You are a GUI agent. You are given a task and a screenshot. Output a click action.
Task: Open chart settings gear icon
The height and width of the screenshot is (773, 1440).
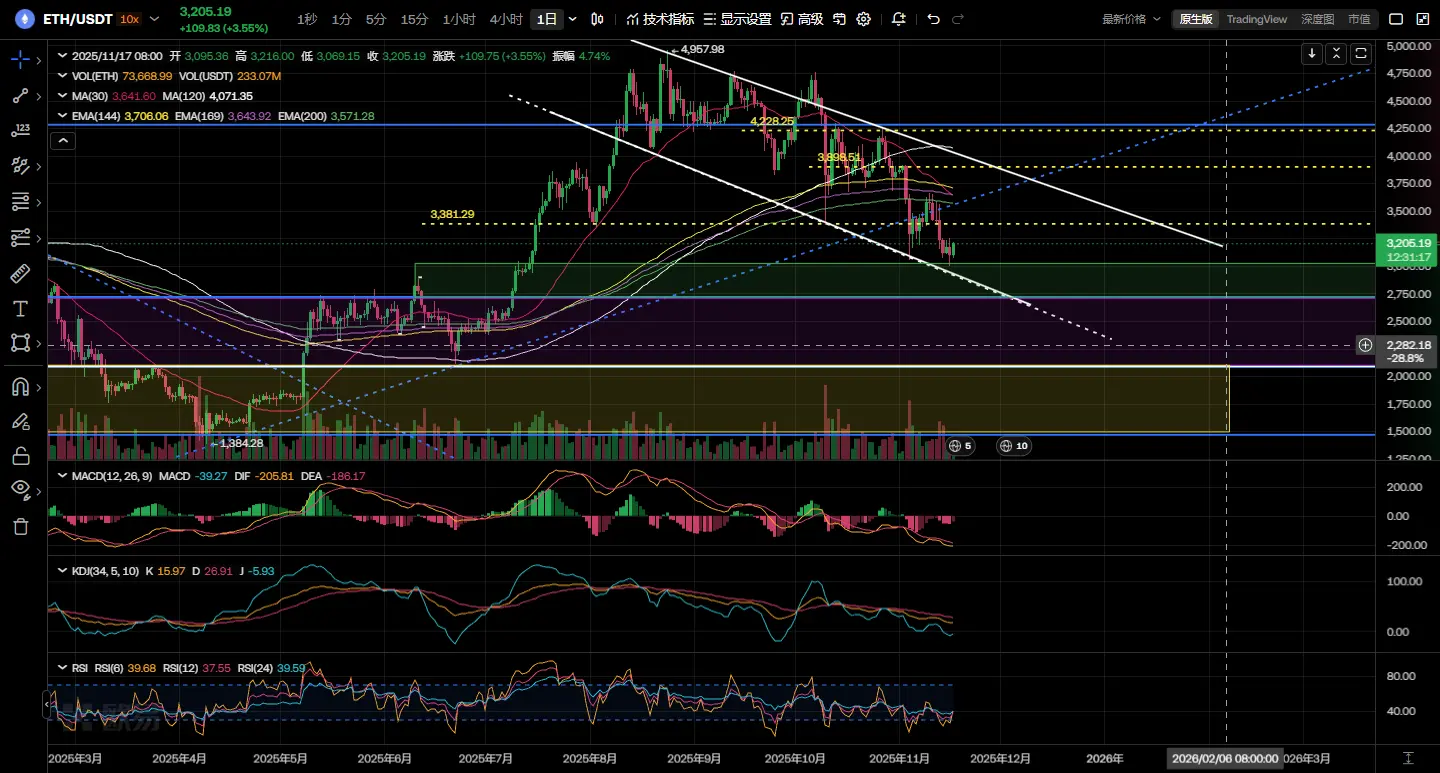point(864,19)
